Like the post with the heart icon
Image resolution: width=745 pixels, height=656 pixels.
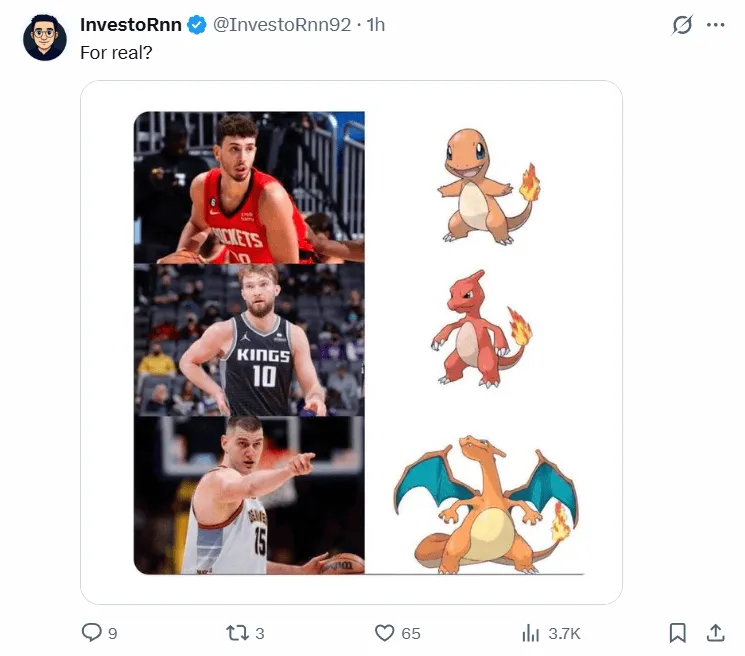(384, 633)
